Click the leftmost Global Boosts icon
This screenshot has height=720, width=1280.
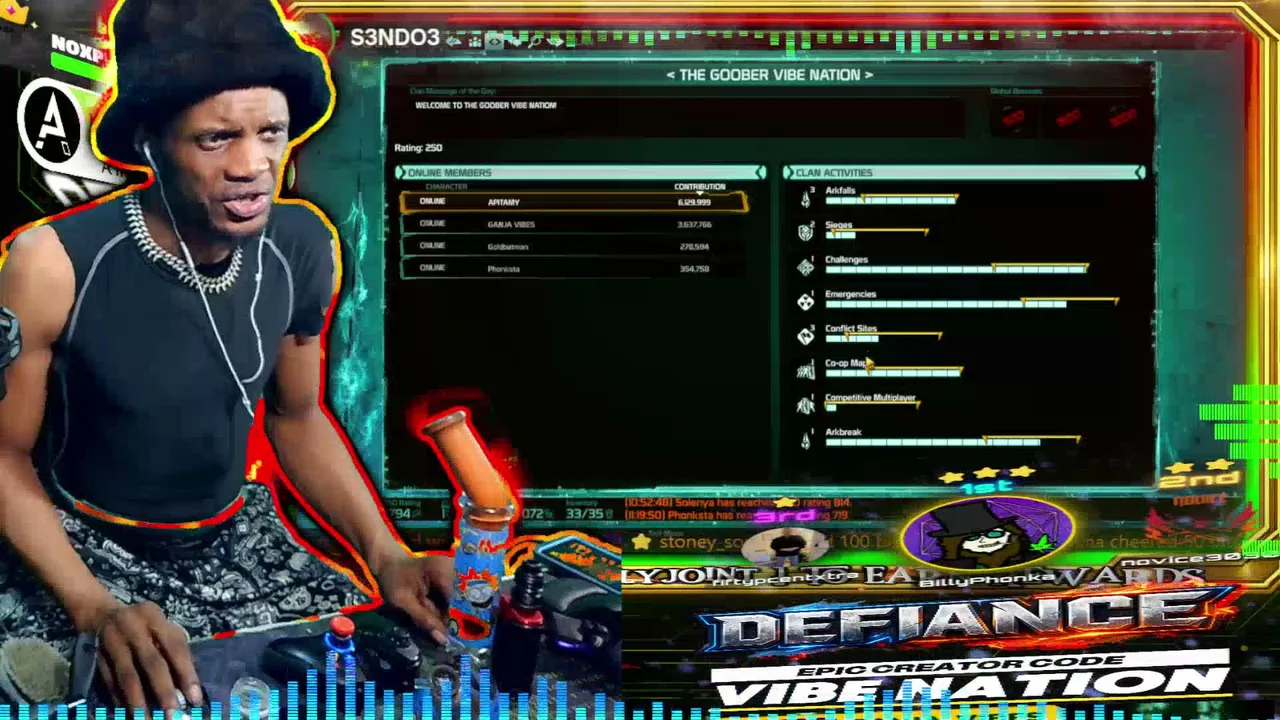click(1013, 118)
